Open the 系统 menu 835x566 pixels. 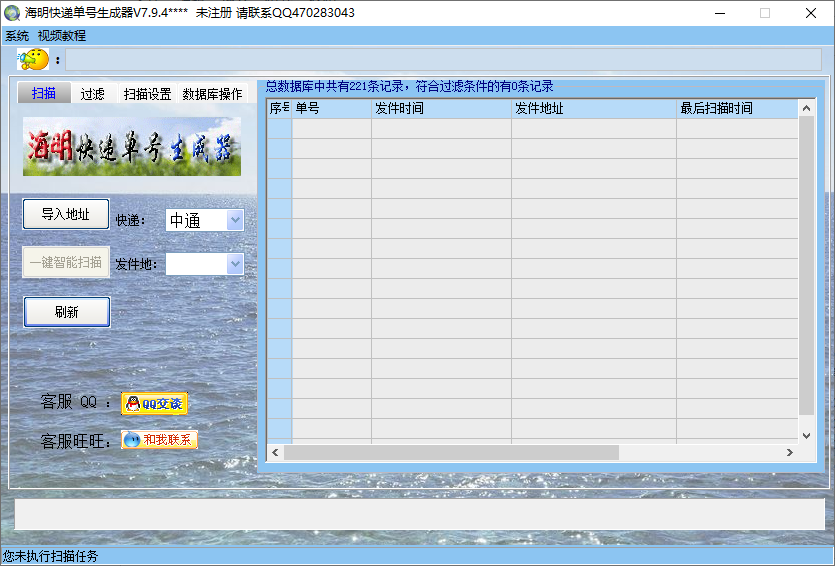click(x=17, y=35)
